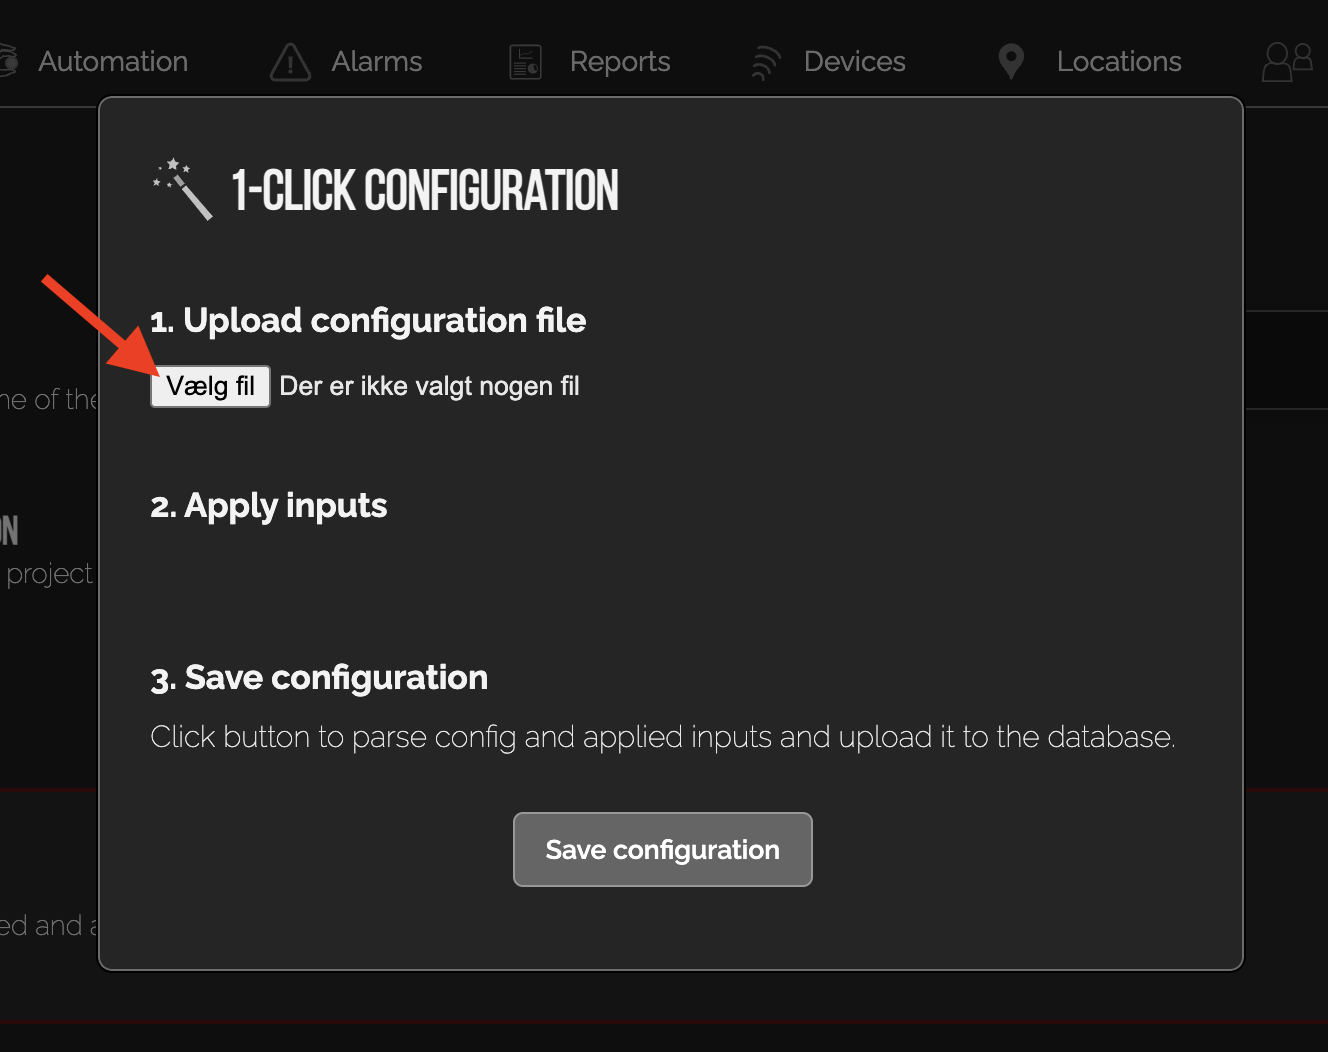Click the Devices wireless signal icon
Viewport: 1328px width, 1052px height.
[765, 62]
